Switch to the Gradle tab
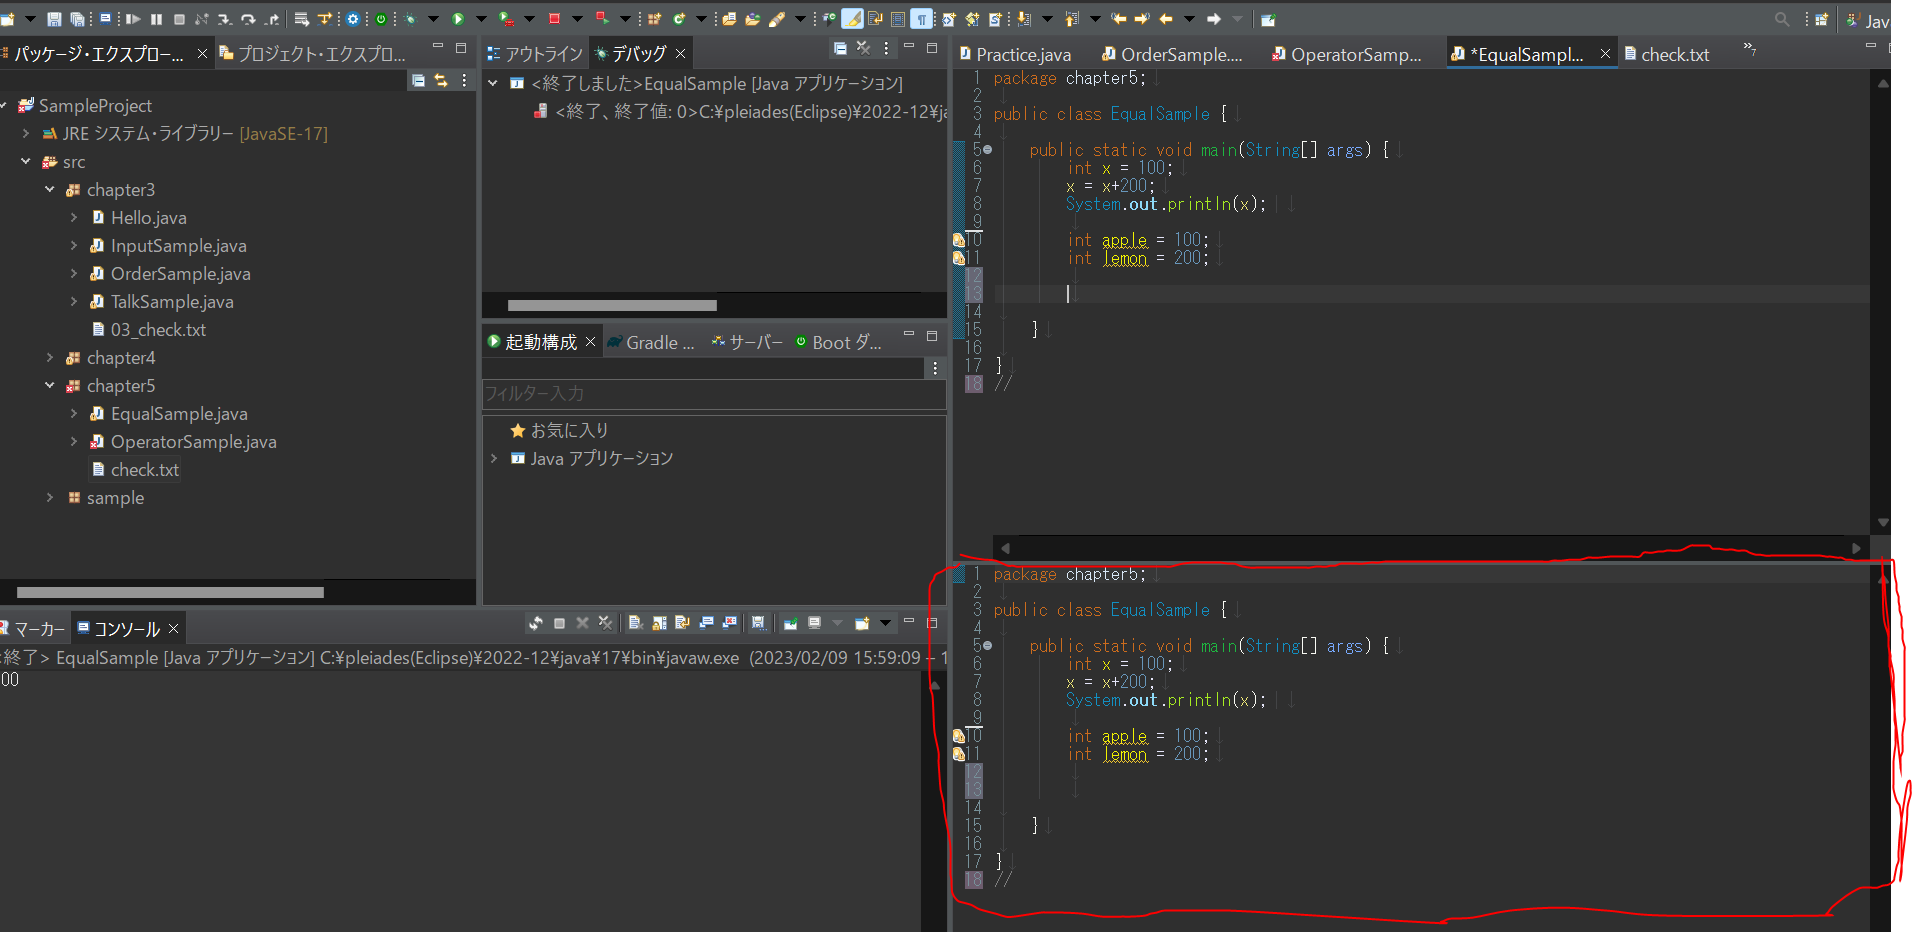 tap(651, 342)
